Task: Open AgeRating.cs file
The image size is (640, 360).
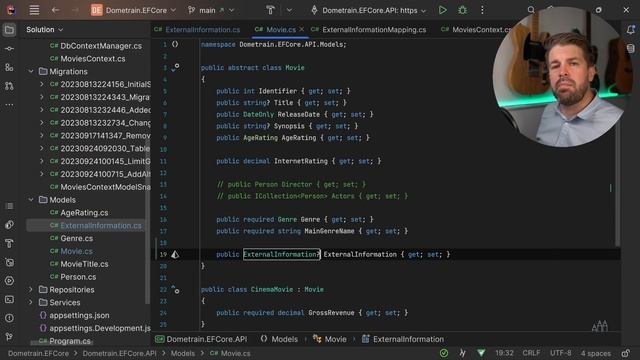Action: 79,213
